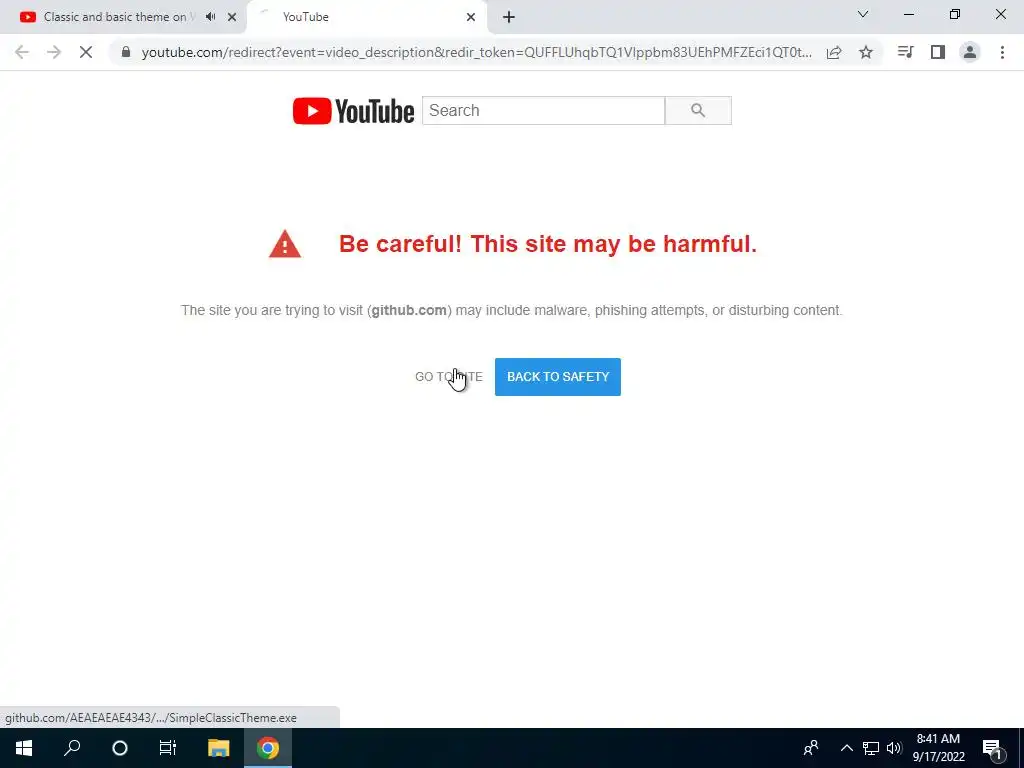Click the YouTube logo
This screenshot has height=768, width=1024.
353,111
